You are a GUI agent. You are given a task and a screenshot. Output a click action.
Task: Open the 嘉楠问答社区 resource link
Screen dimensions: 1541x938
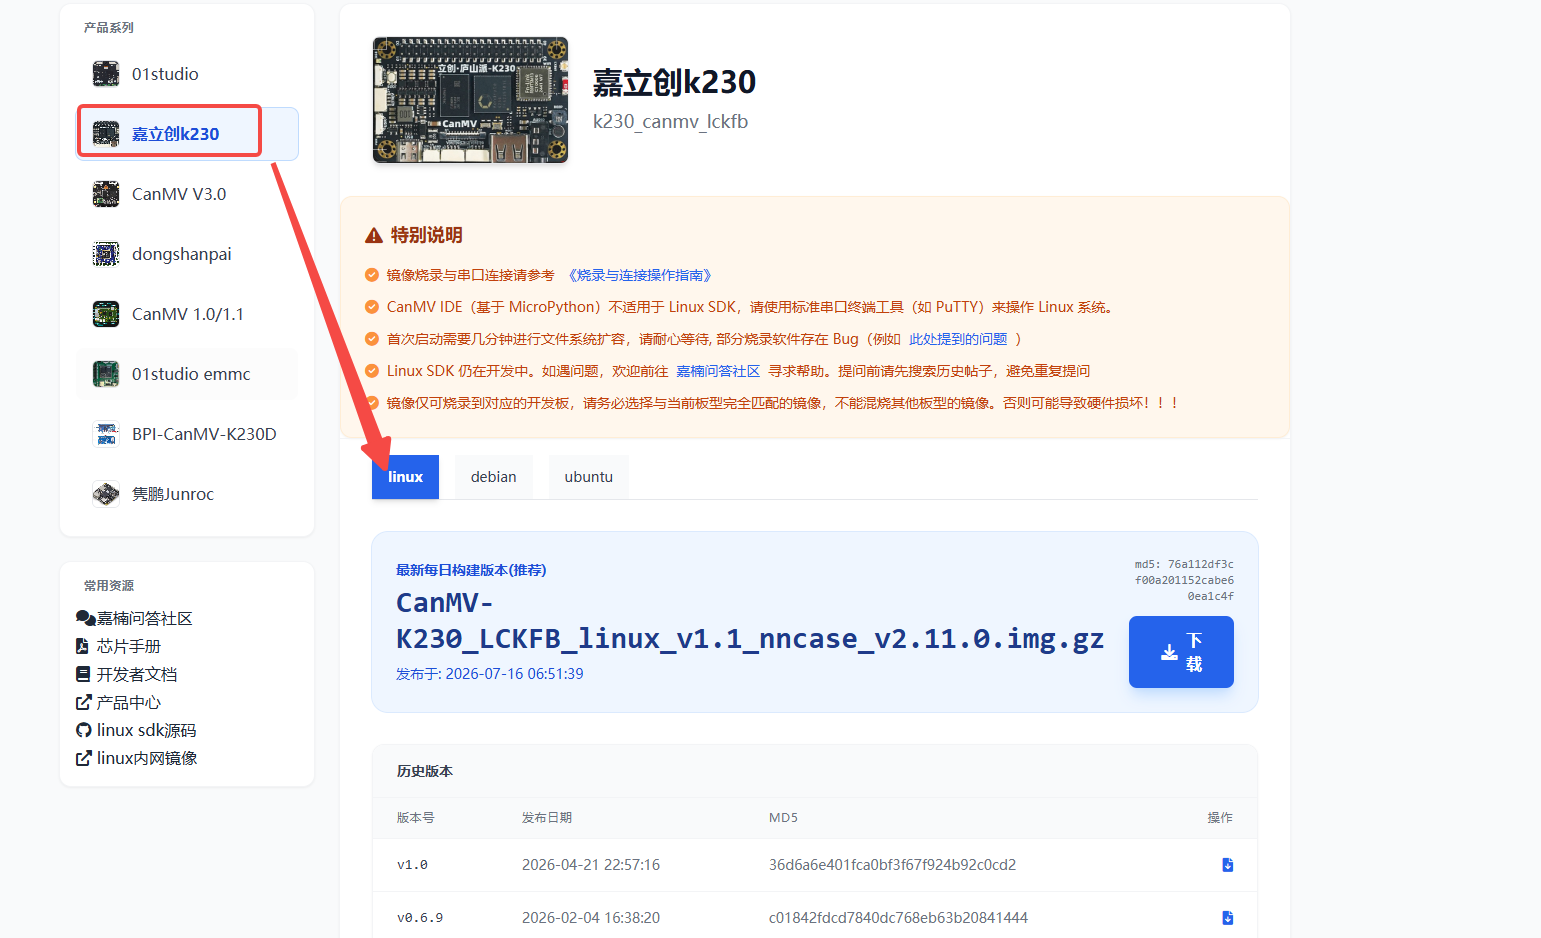(134, 619)
